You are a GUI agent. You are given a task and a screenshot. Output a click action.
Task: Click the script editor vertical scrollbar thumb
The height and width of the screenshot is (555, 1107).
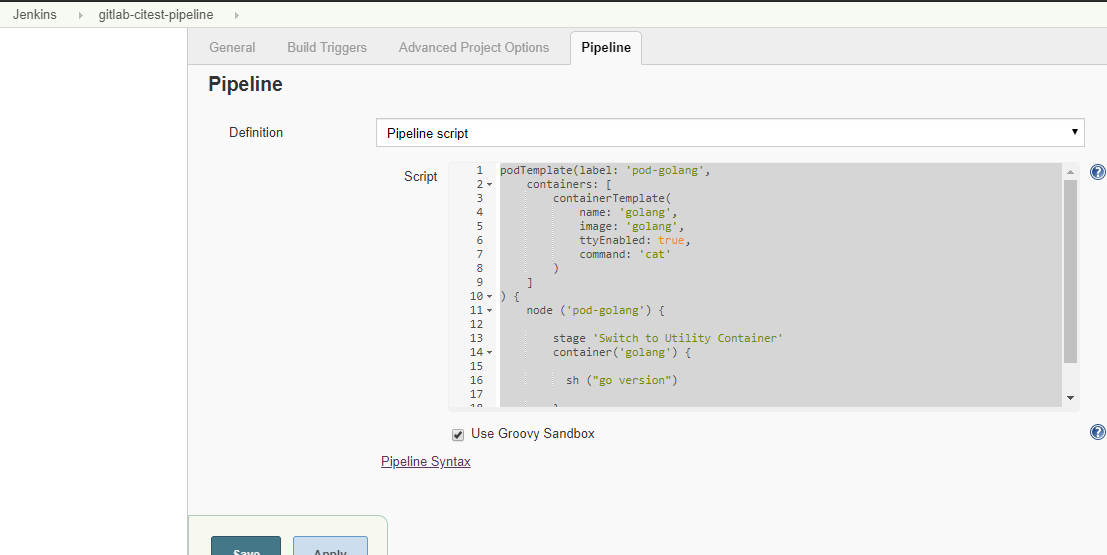(1070, 271)
